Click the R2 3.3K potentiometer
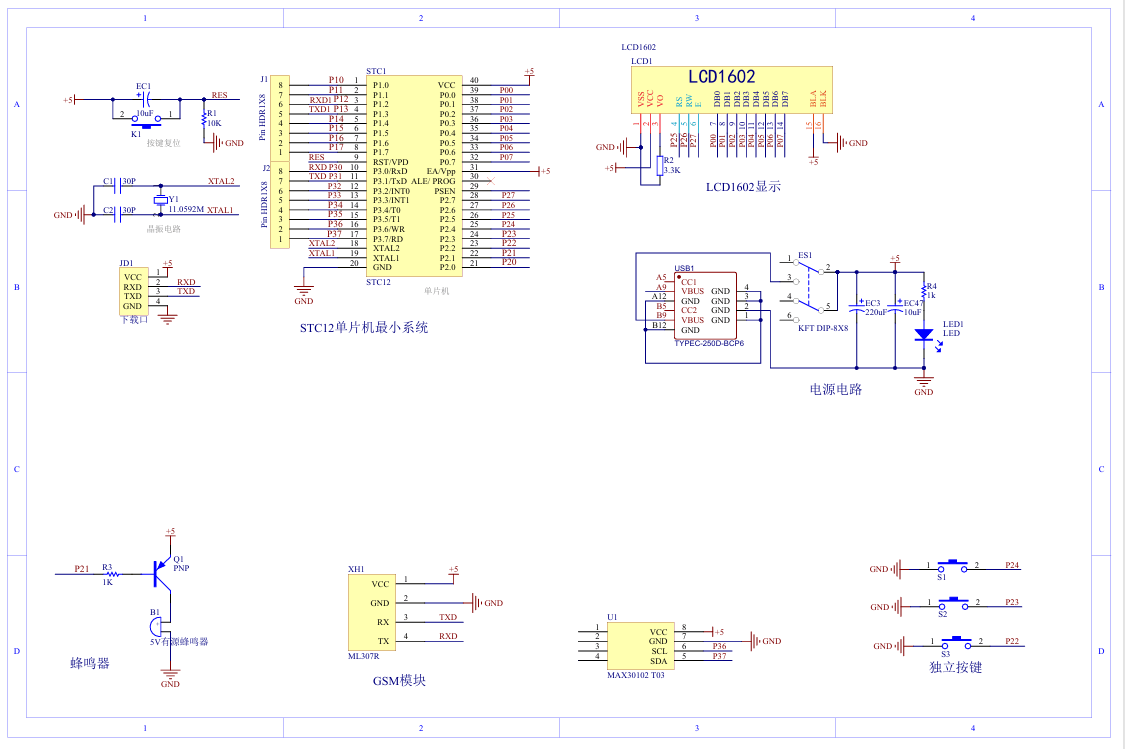Viewport: 1125px width, 749px height. coord(660,165)
